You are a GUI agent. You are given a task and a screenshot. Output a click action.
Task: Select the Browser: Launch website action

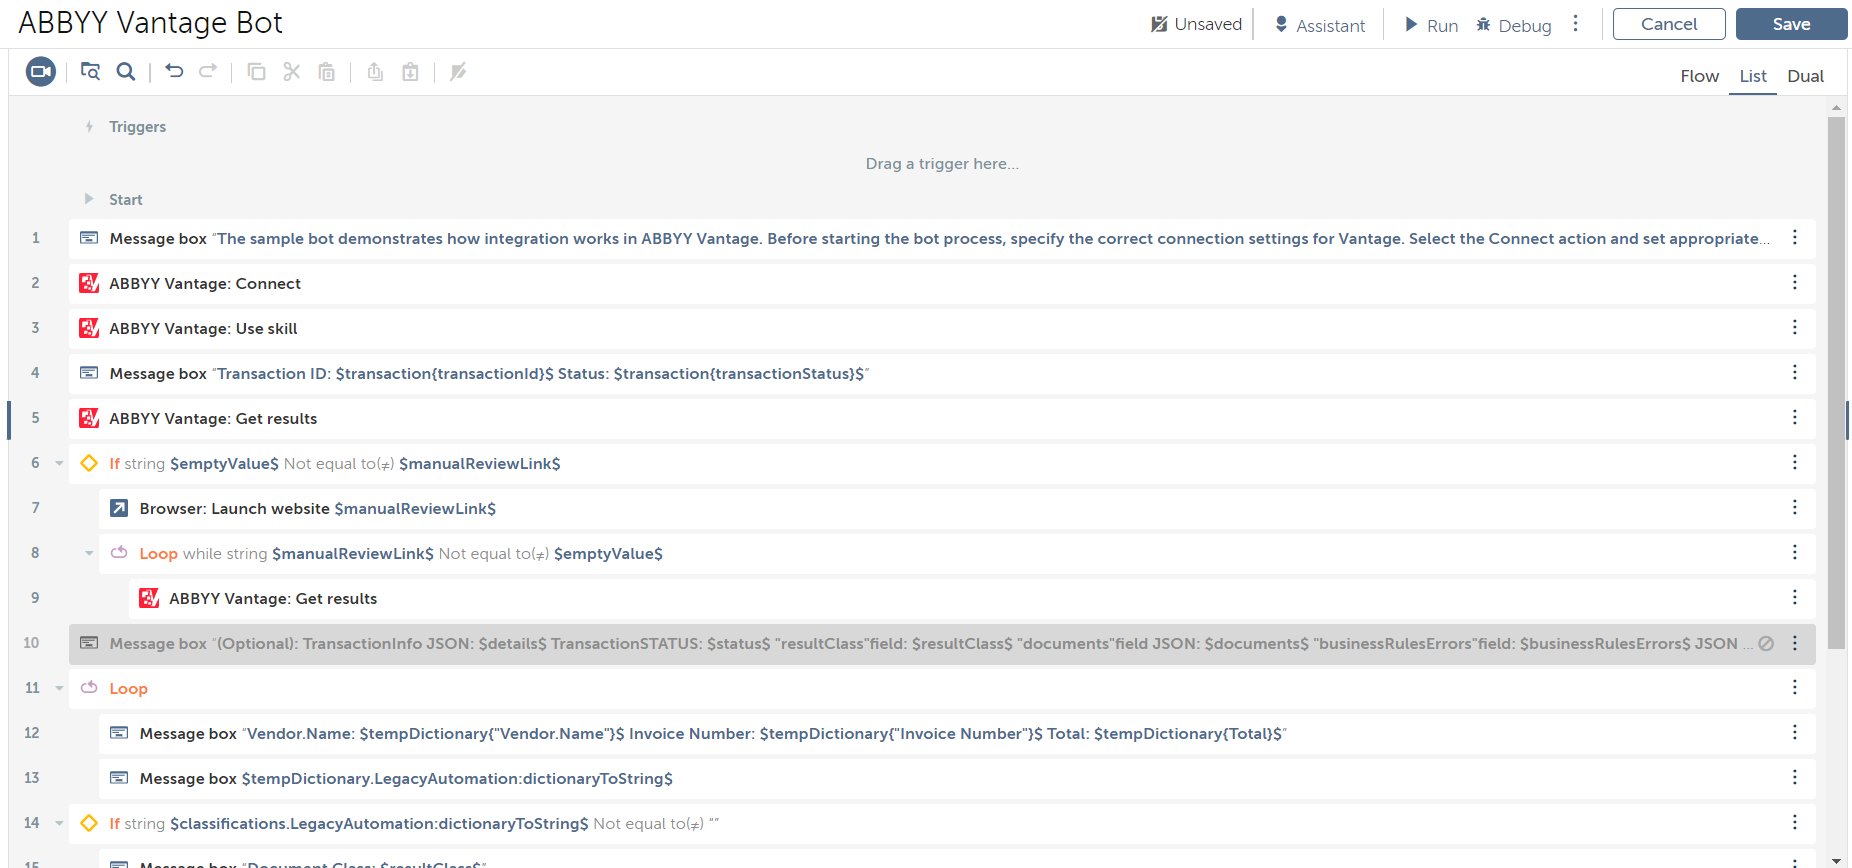point(957,508)
